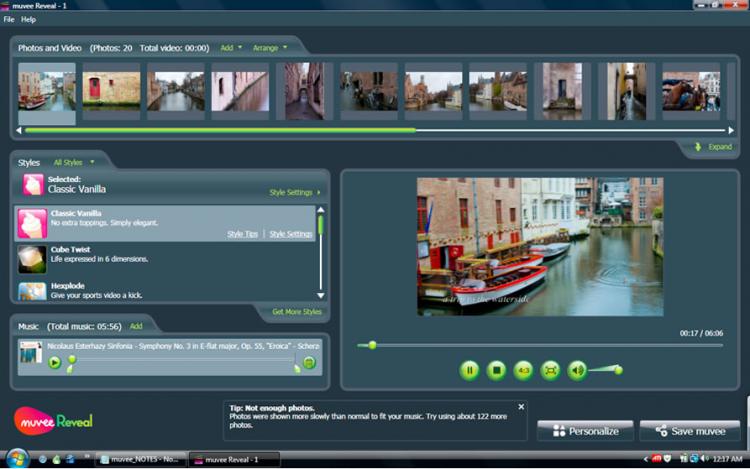Open the File menu

tap(9, 19)
